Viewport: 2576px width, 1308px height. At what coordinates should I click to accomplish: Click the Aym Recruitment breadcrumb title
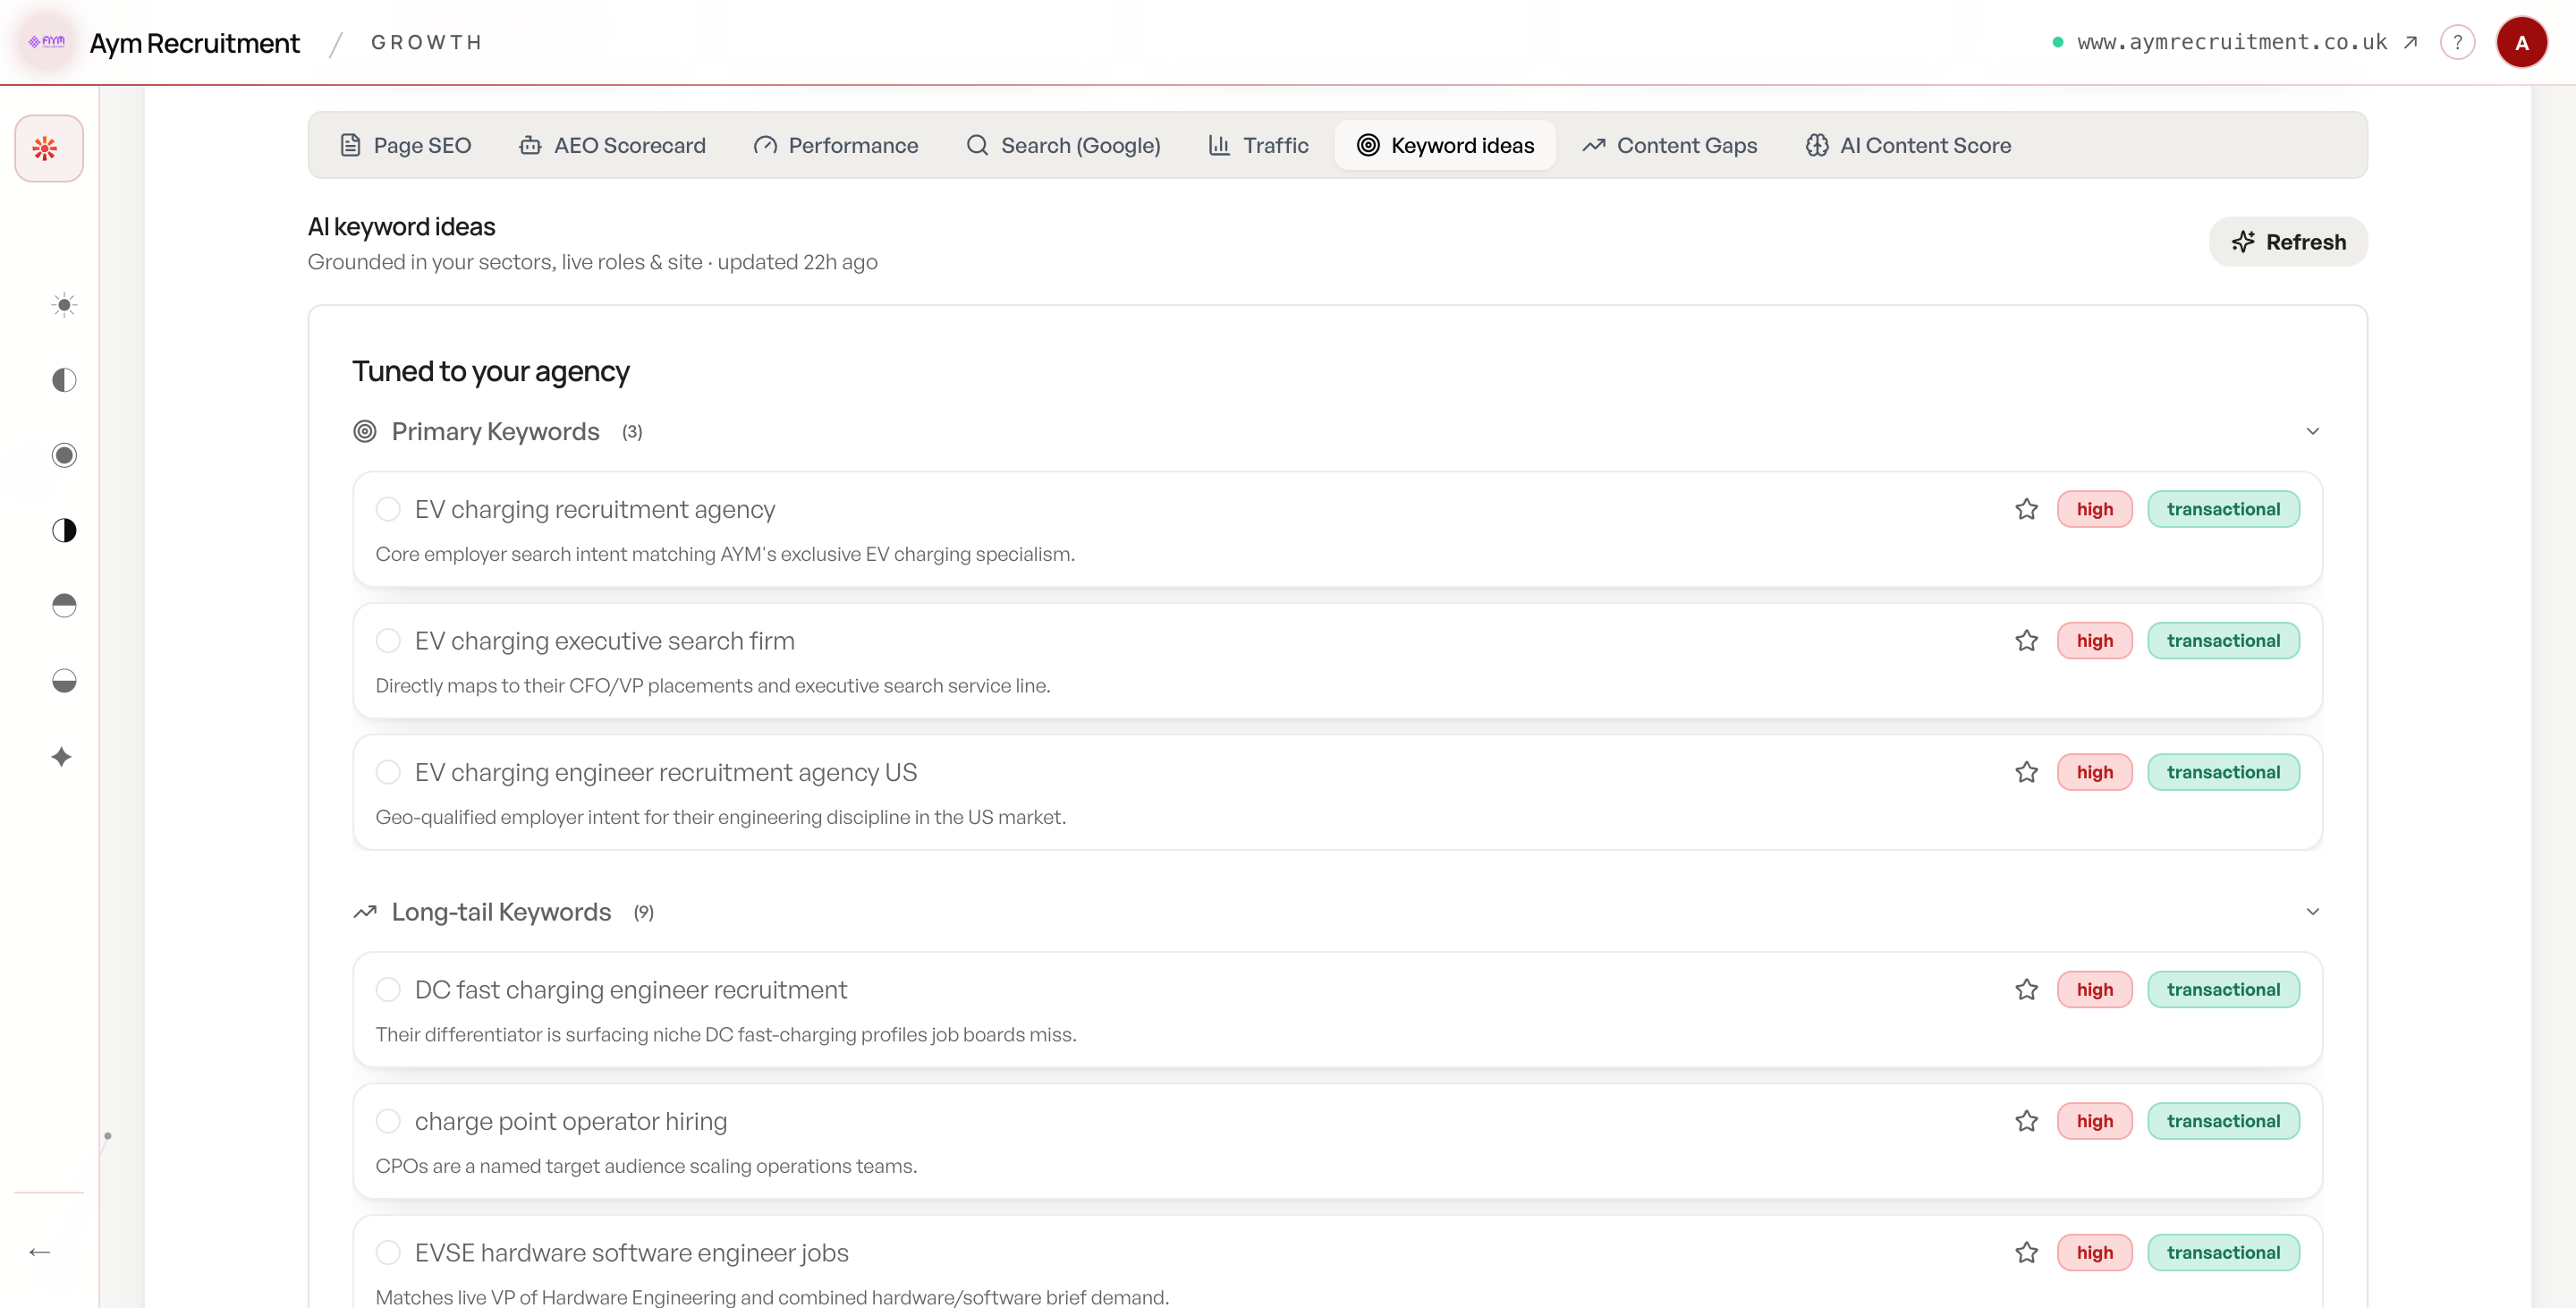click(194, 43)
